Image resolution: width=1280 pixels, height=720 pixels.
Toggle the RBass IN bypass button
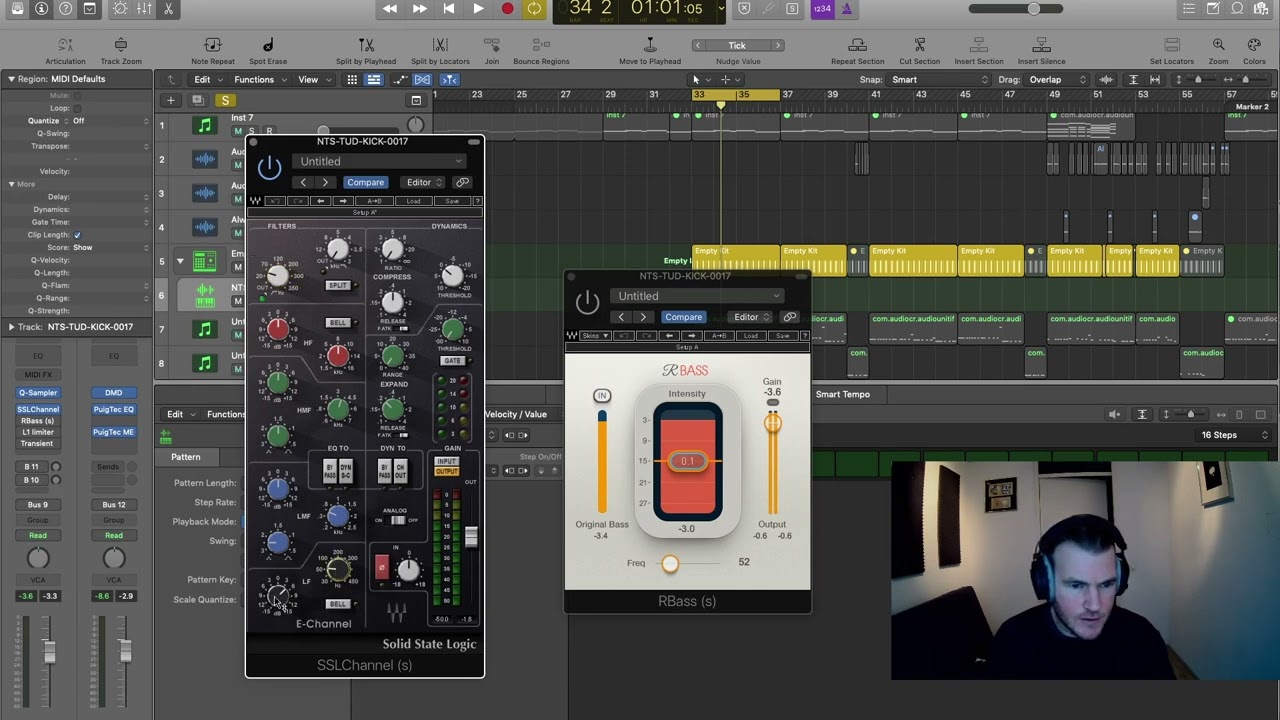pyautogui.click(x=602, y=396)
